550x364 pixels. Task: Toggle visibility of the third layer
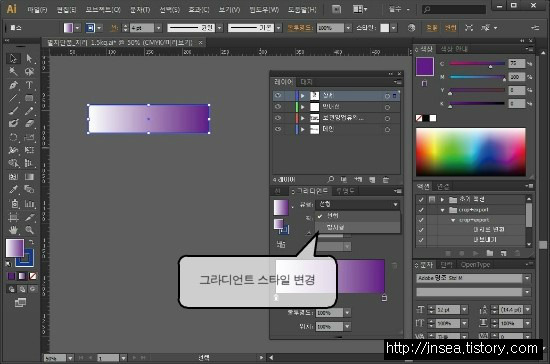click(278, 118)
